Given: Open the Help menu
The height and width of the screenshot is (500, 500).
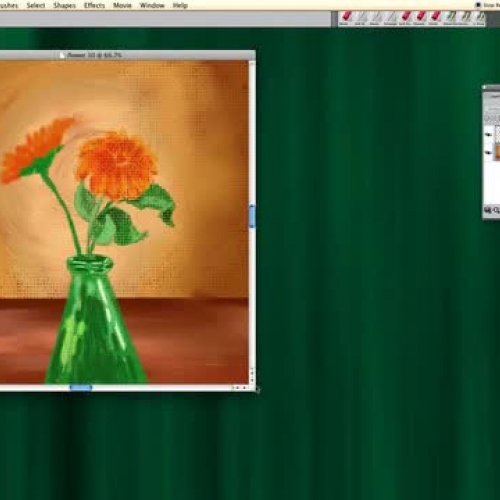Looking at the screenshot, I should pyautogui.click(x=180, y=5).
